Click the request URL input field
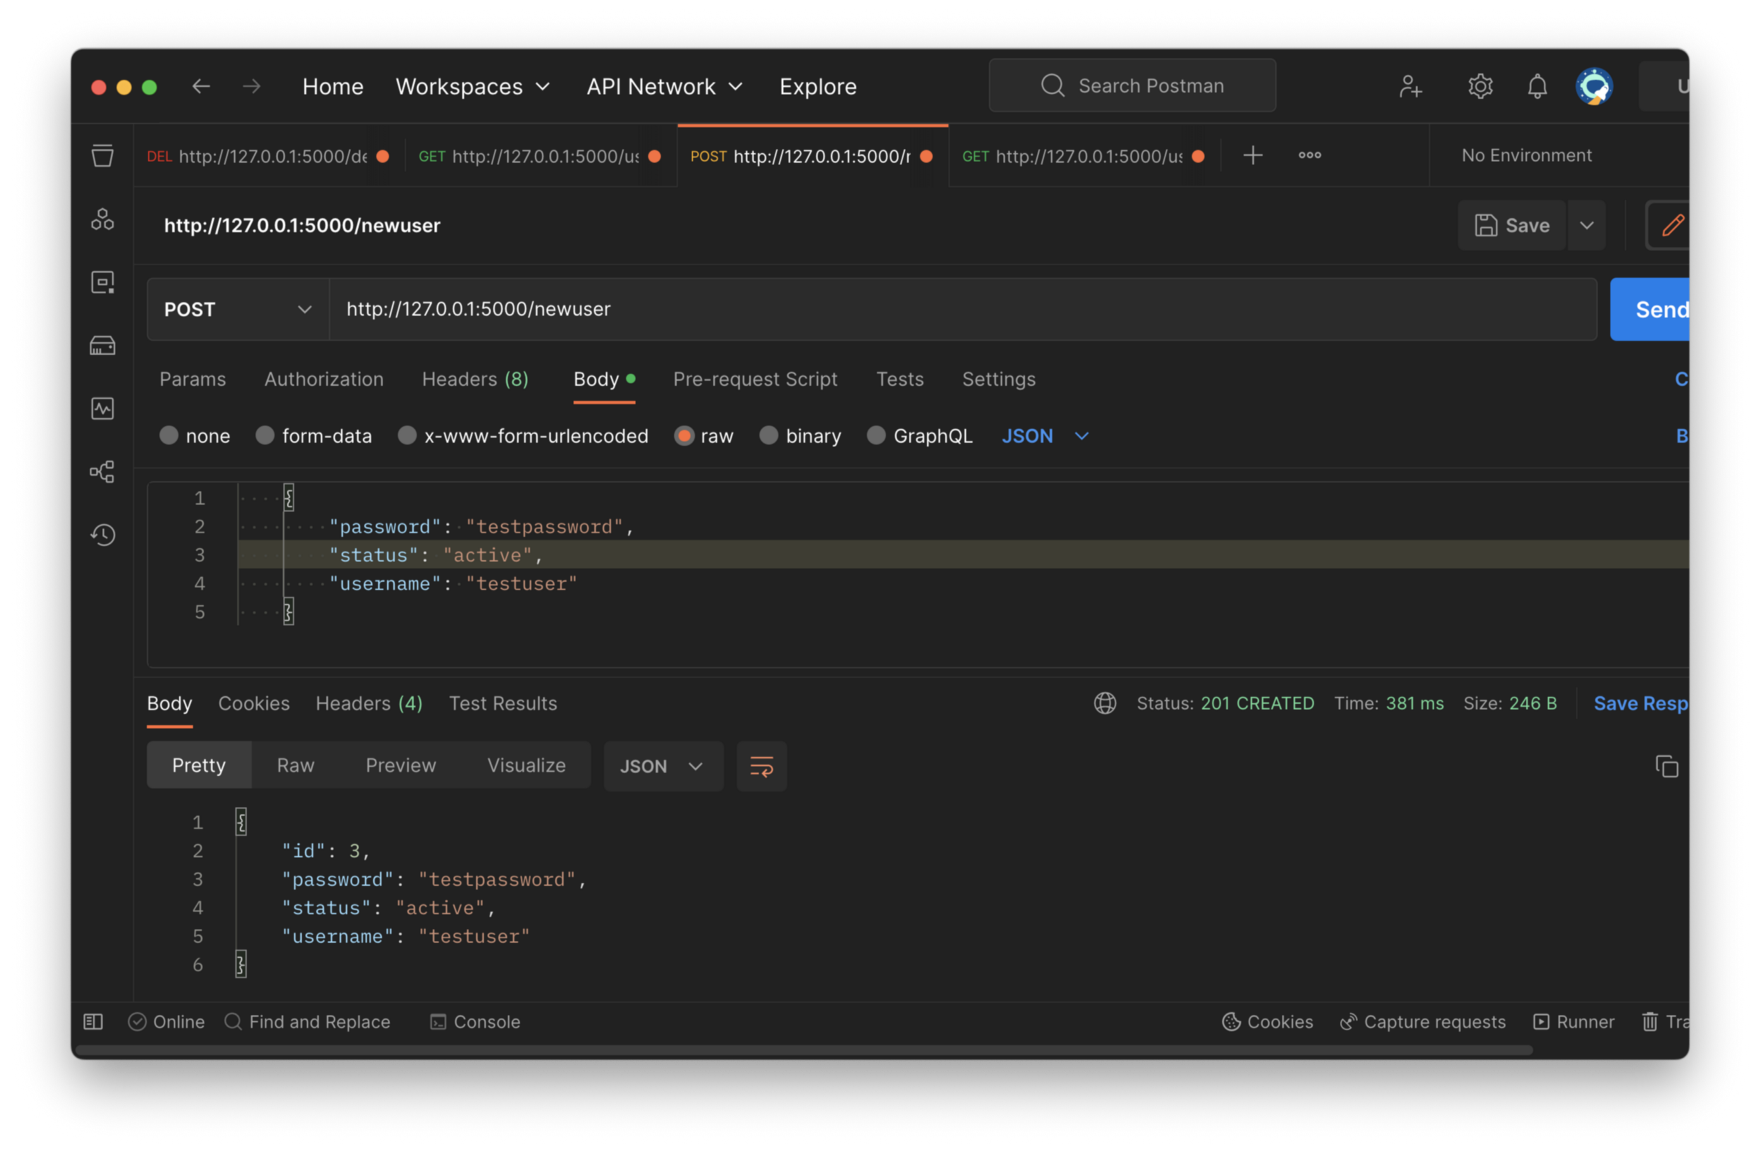The width and height of the screenshot is (1760, 1153). (963, 309)
